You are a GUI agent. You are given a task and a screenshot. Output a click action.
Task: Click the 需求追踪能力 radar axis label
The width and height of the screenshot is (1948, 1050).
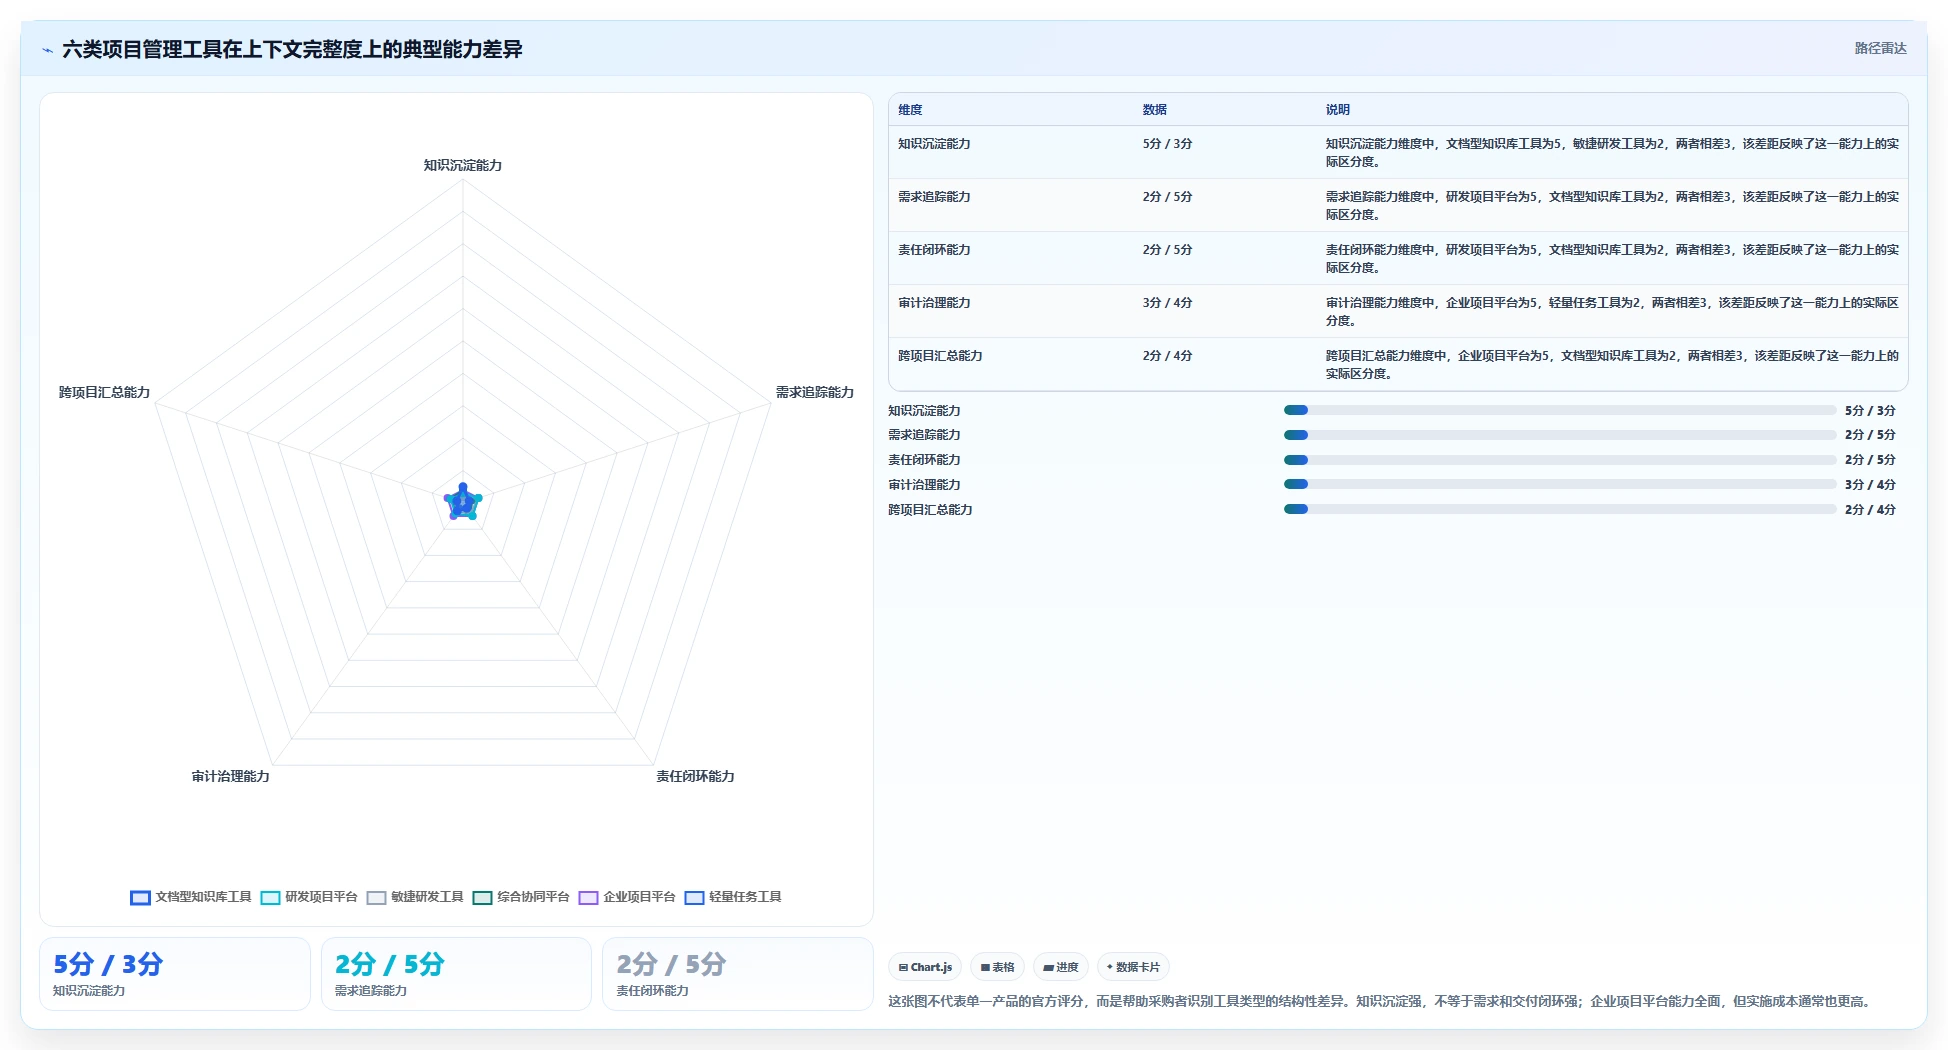click(815, 393)
